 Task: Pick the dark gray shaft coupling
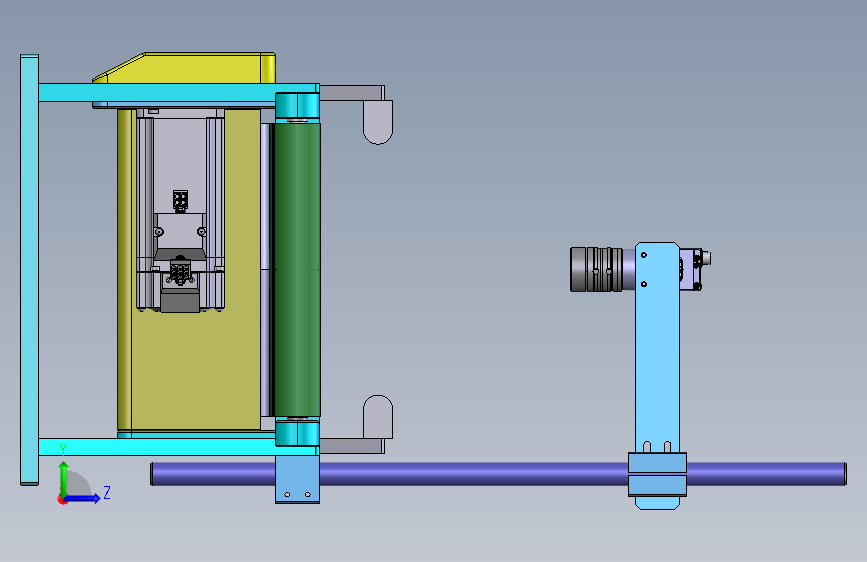pyautogui.click(x=596, y=269)
